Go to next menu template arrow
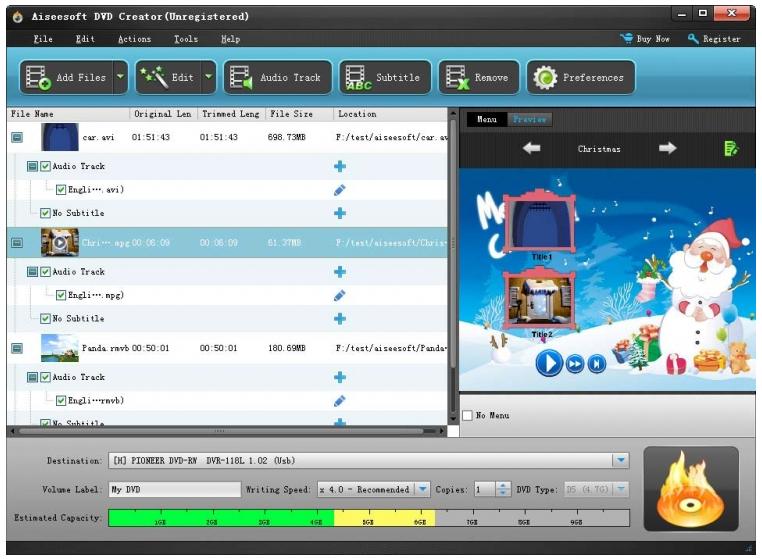 (x=667, y=148)
